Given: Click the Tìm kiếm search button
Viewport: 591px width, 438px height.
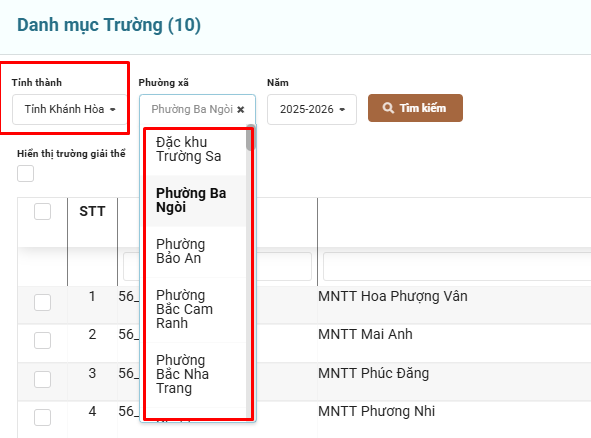Looking at the screenshot, I should [415, 108].
